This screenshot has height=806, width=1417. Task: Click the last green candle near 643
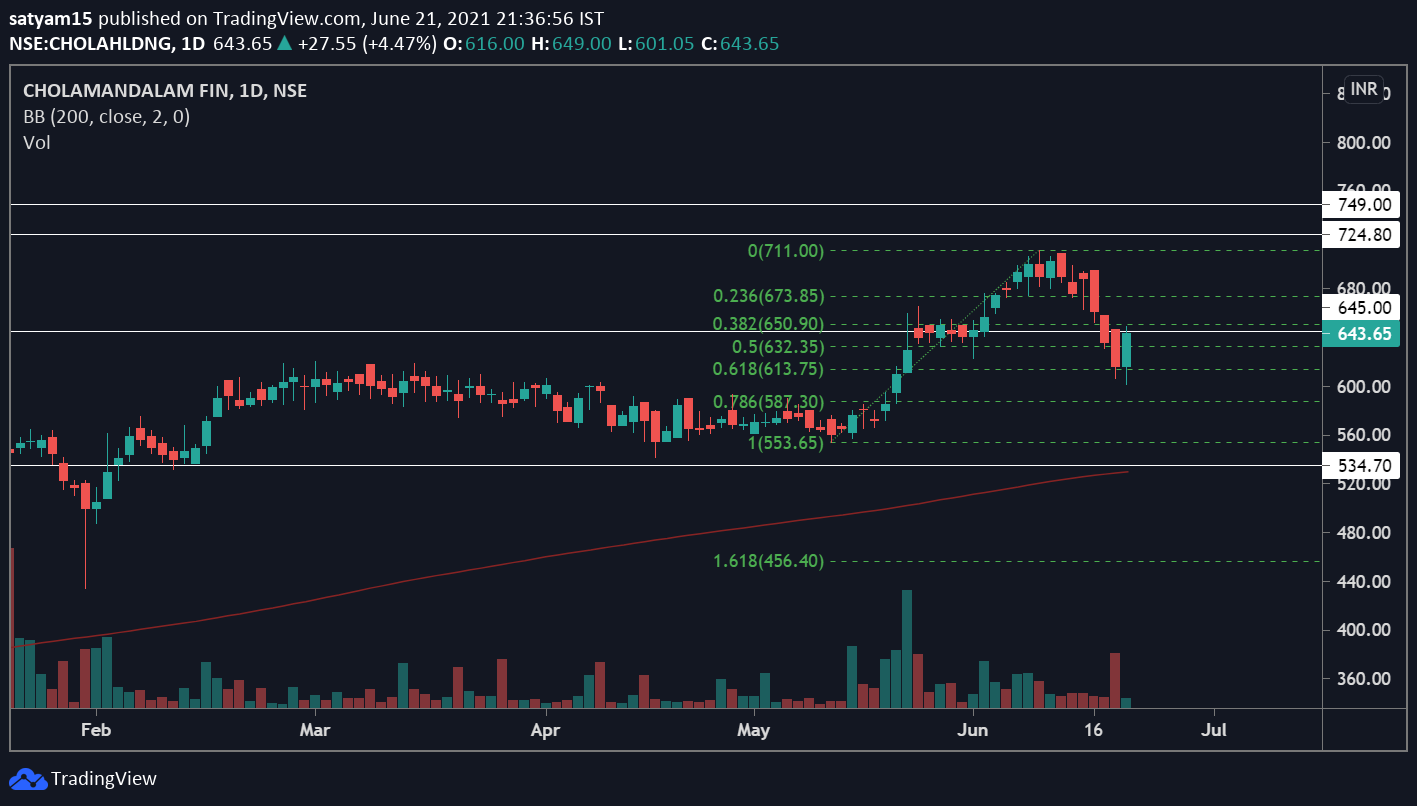[x=1126, y=350]
